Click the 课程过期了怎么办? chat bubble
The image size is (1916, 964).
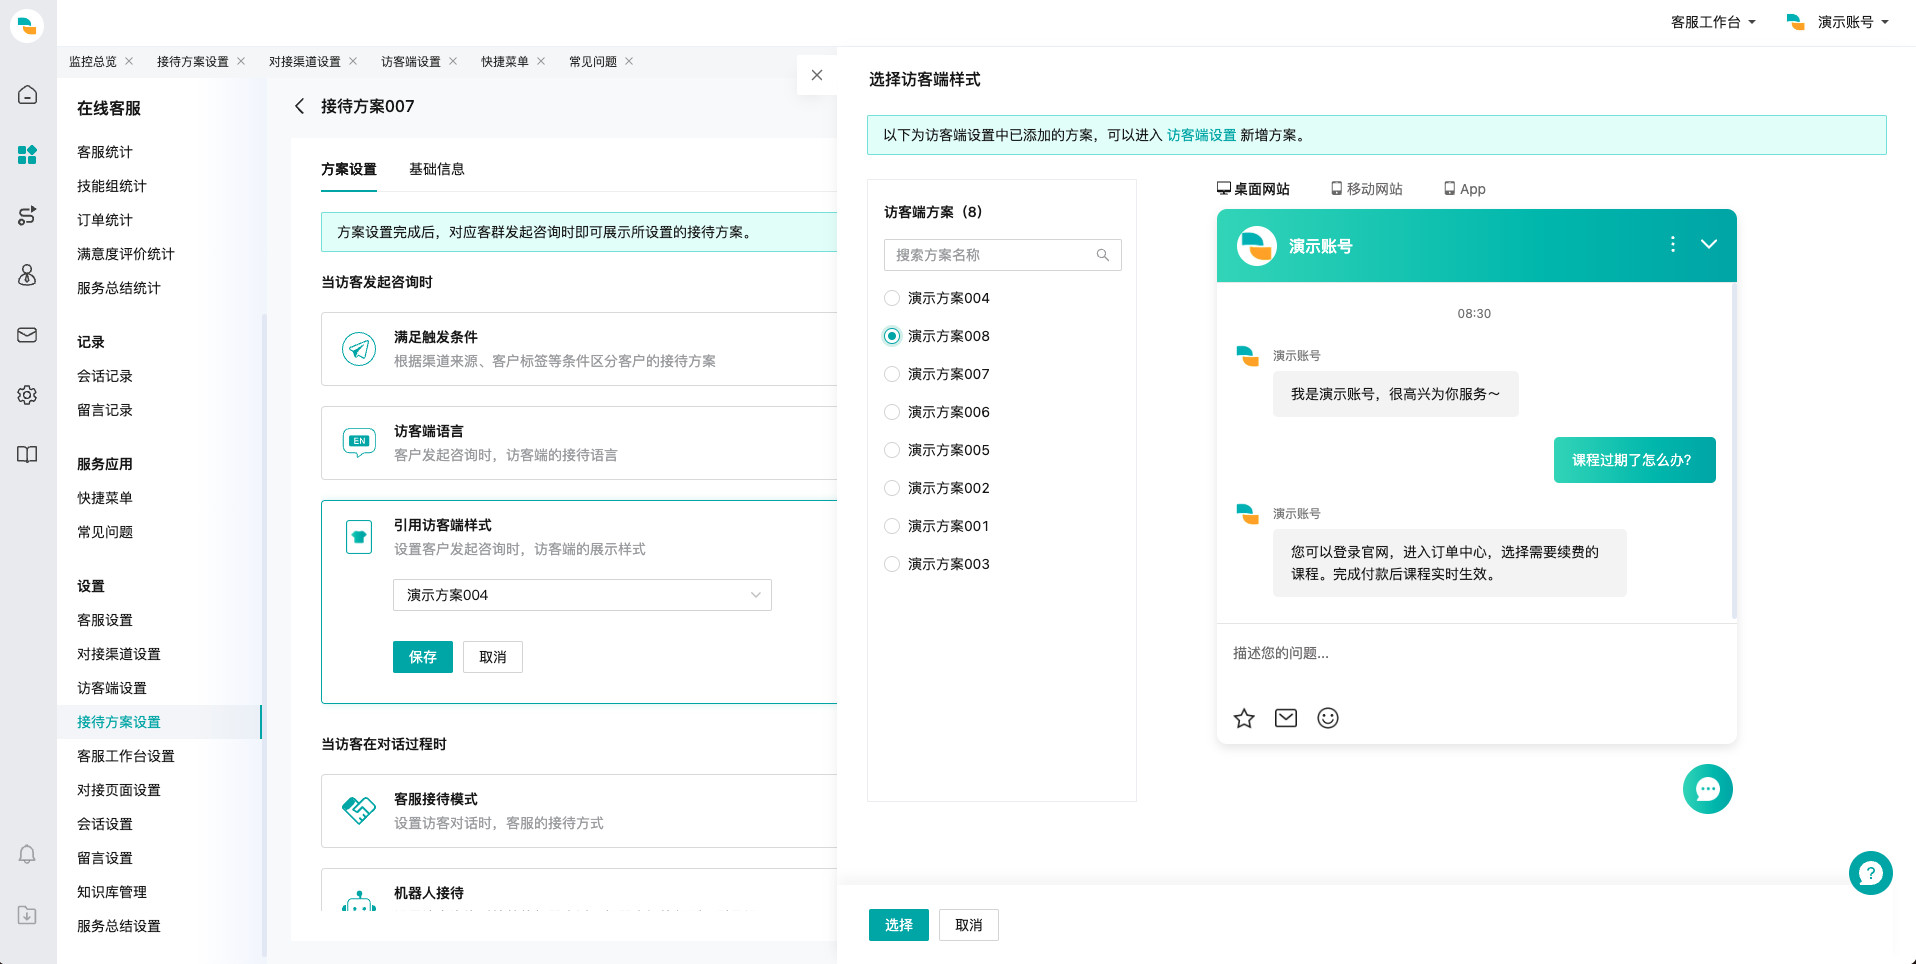pyautogui.click(x=1635, y=460)
